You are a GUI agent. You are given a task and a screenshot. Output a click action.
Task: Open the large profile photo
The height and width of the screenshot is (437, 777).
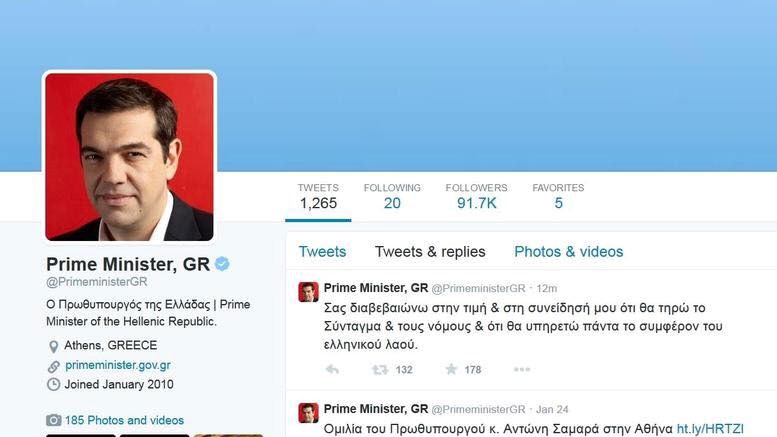[129, 157]
